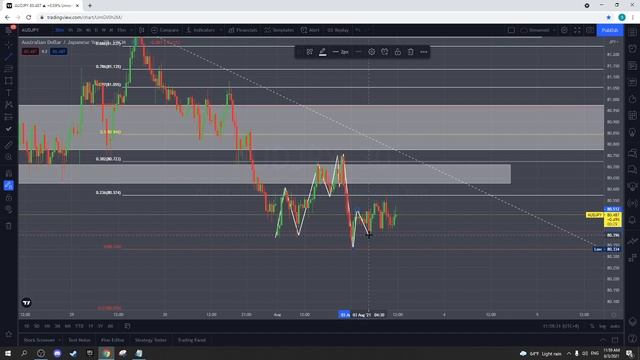This screenshot has width=640, height=360.
Task: Open the Strategy Tester tab
Action: 151,340
